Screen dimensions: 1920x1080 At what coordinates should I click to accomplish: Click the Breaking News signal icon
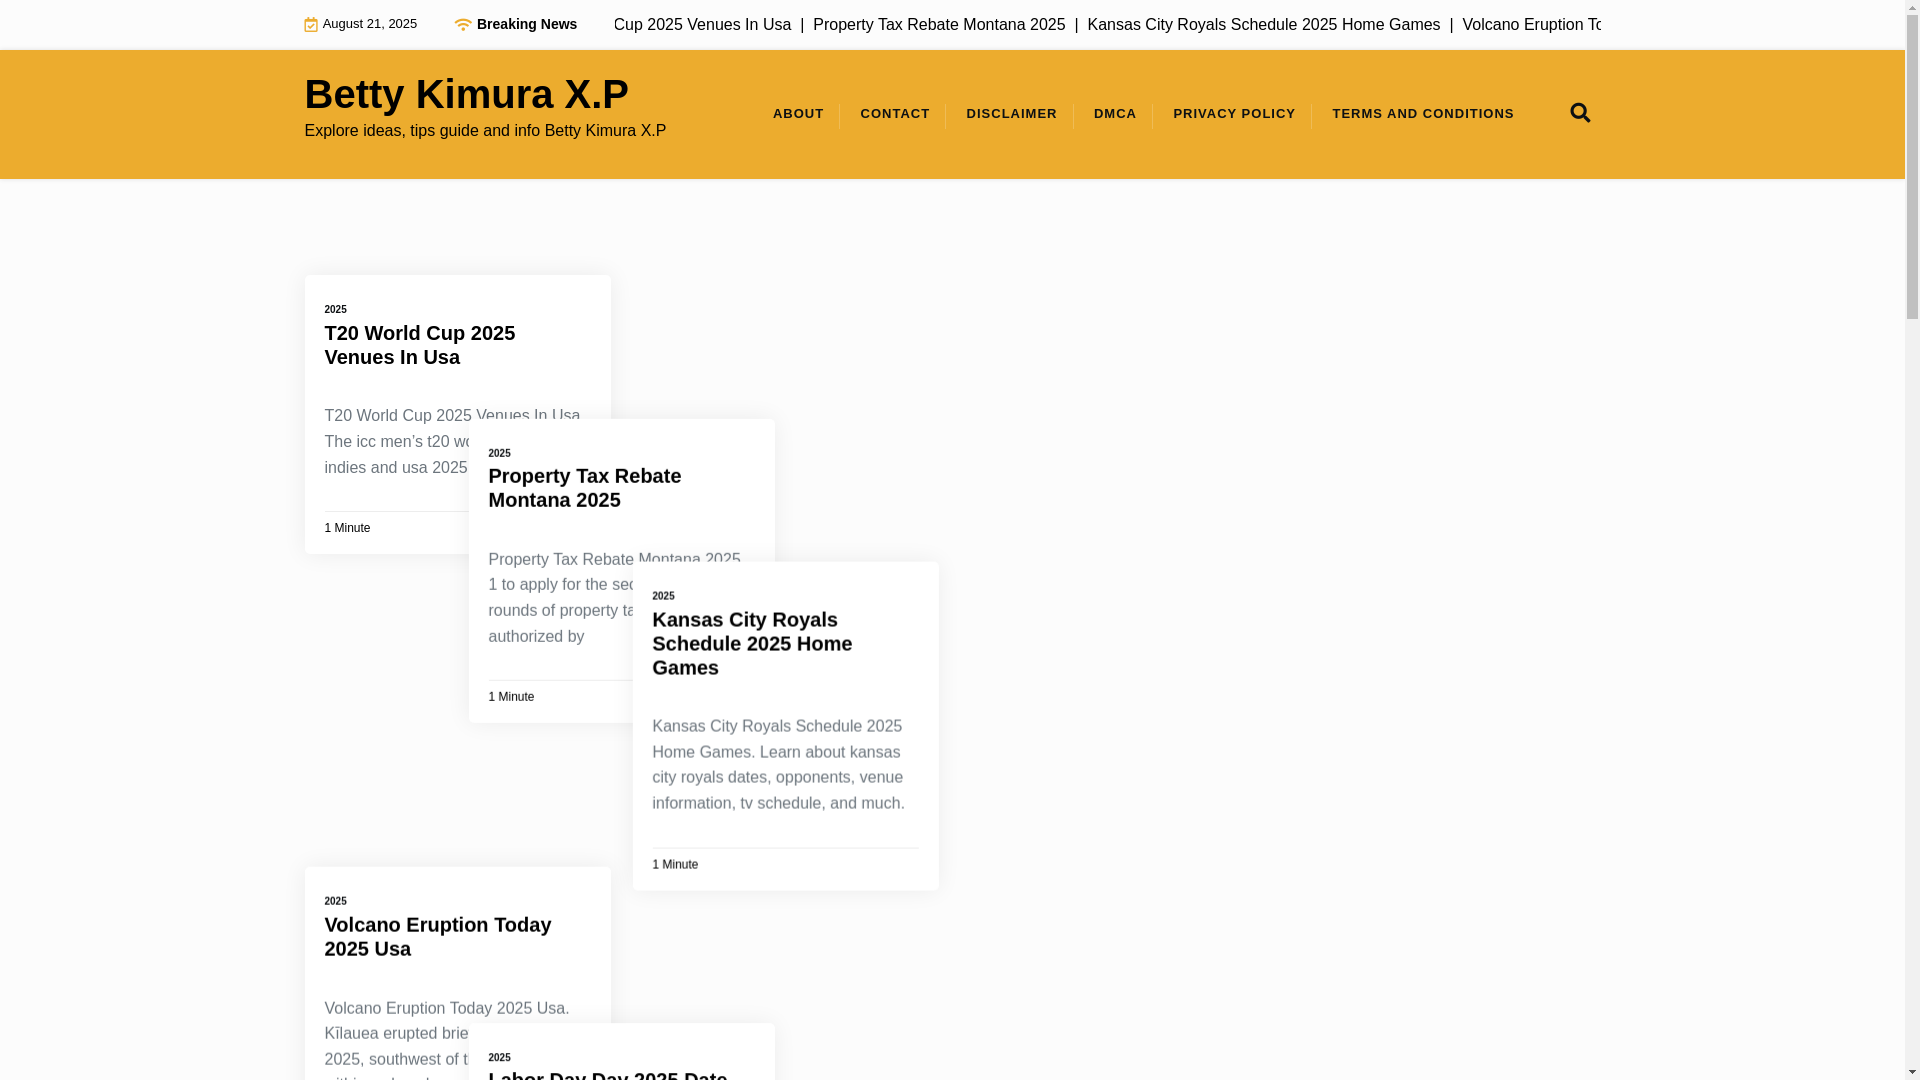click(x=462, y=24)
